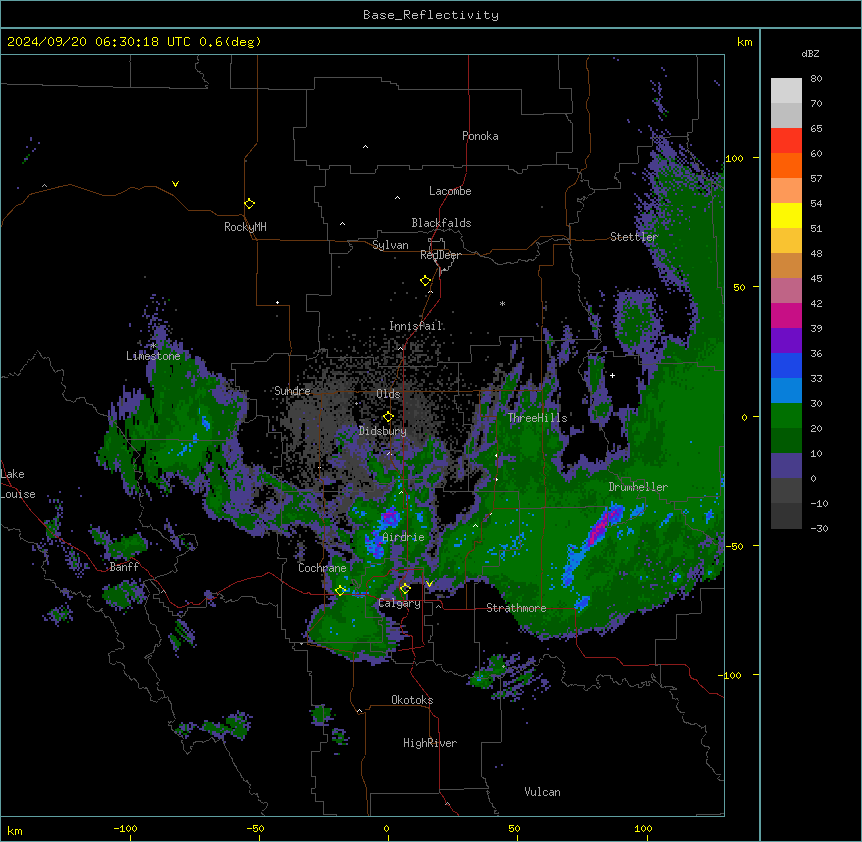Select the pink-mauve 42-45 dBZ legend band
The height and width of the screenshot is (842, 862).
pos(786,291)
